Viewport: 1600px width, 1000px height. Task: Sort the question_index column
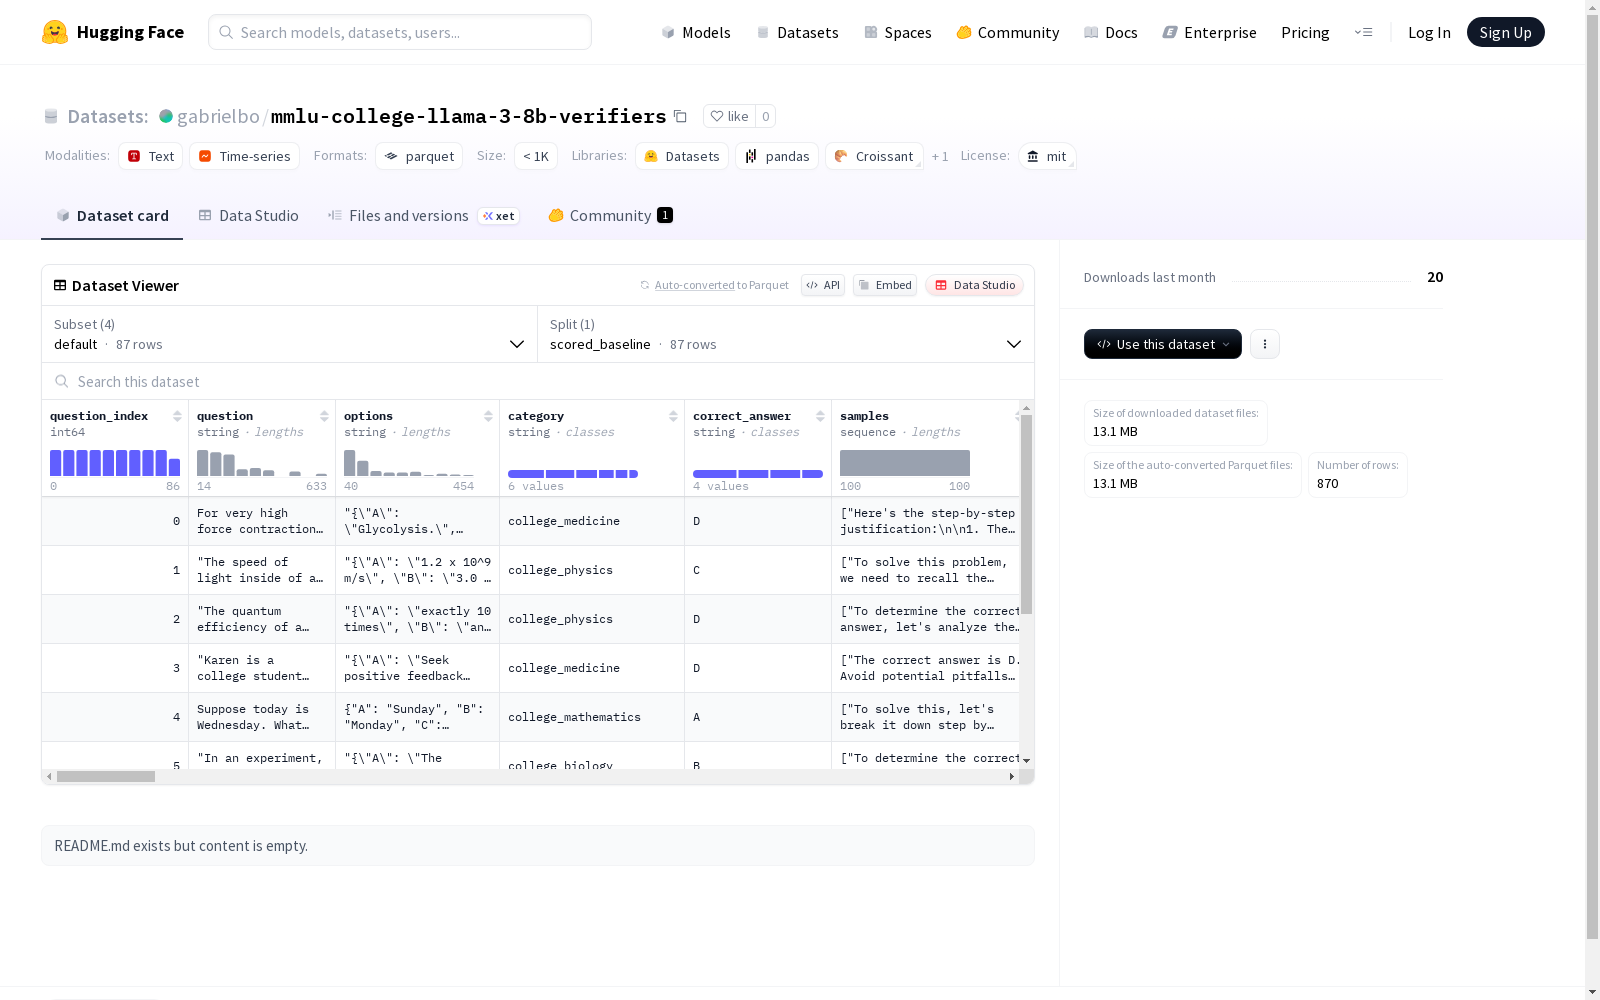(x=177, y=416)
